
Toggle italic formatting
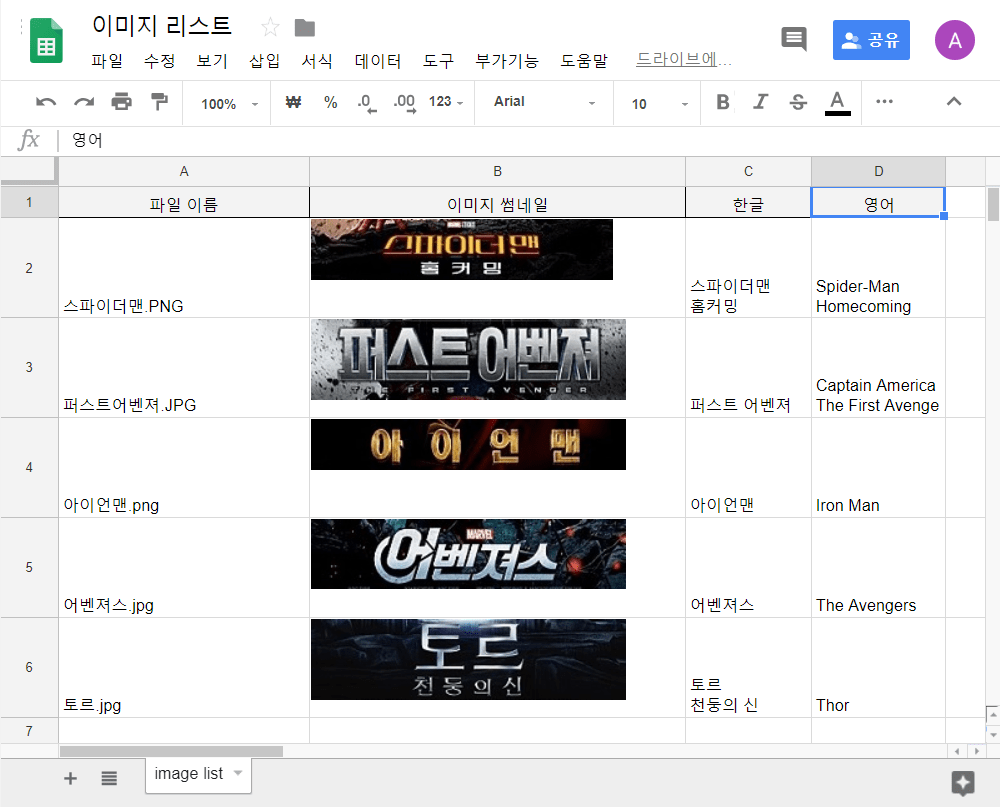click(760, 102)
